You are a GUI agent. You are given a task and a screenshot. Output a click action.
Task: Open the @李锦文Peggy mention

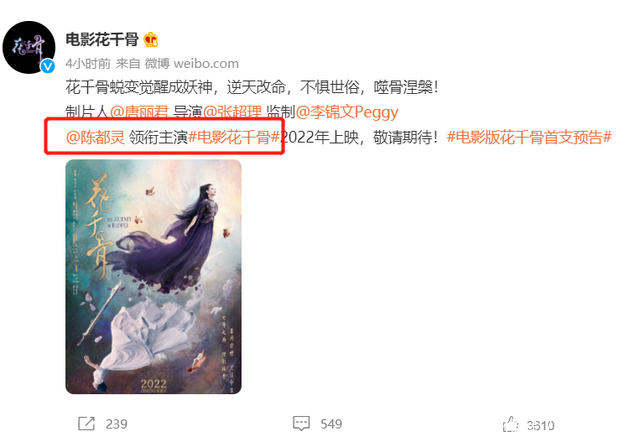point(347,112)
